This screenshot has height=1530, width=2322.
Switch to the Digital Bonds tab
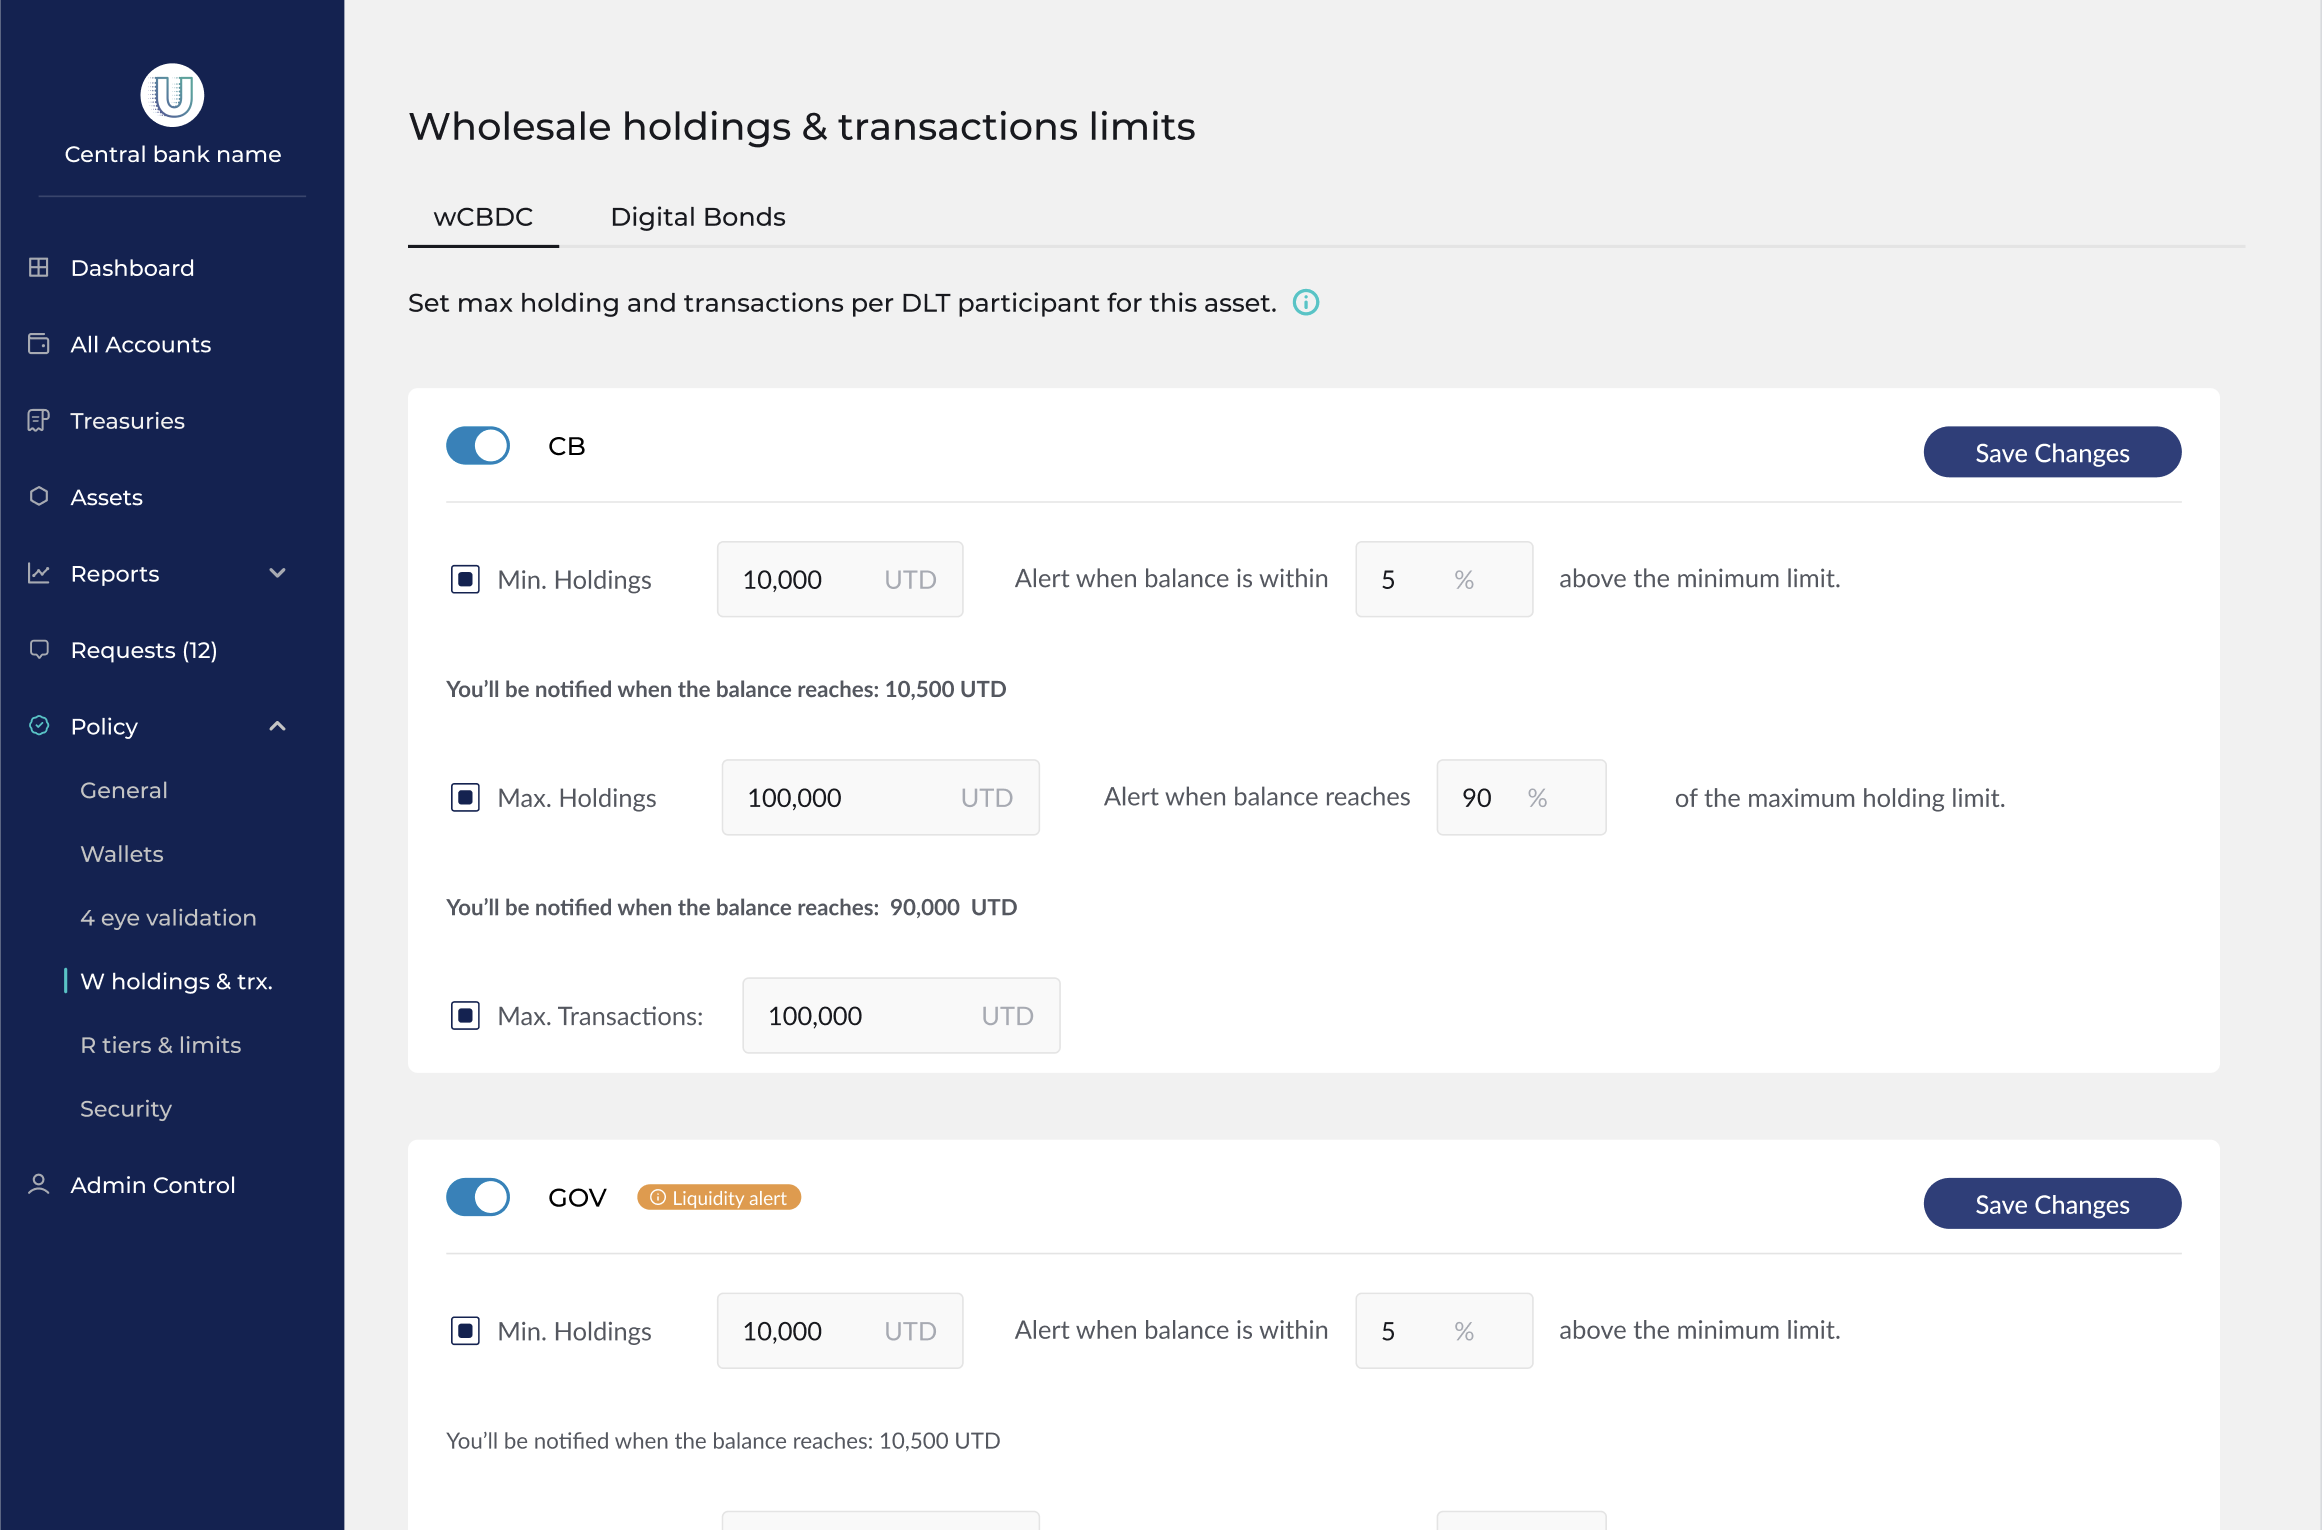(x=697, y=217)
